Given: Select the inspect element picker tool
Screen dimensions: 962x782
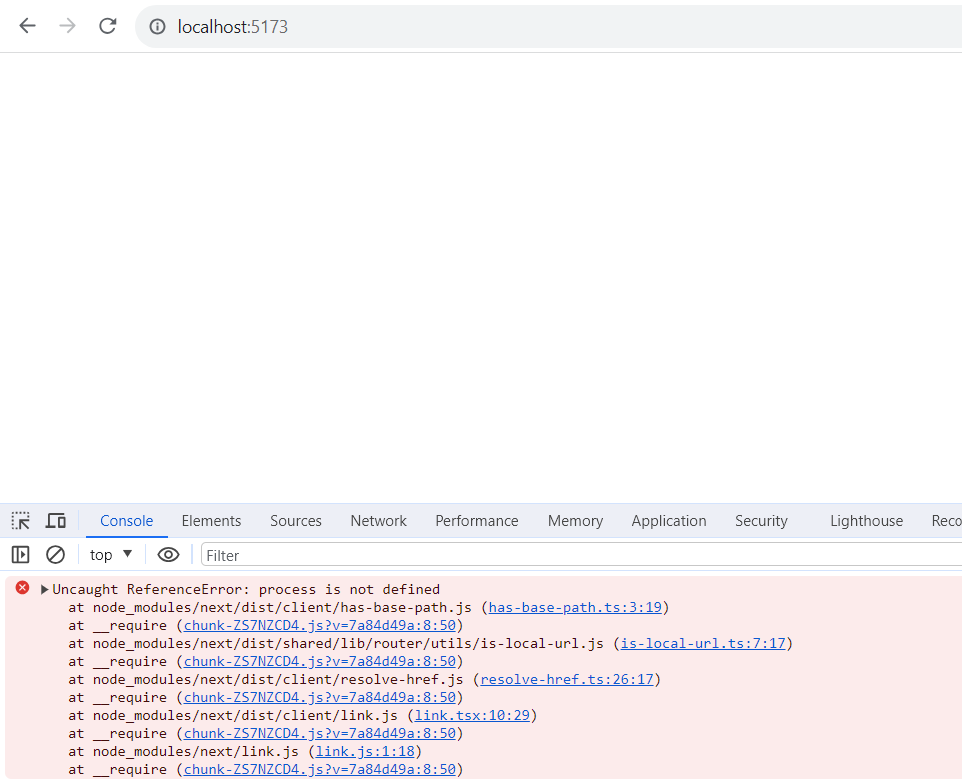Looking at the screenshot, I should [x=20, y=520].
